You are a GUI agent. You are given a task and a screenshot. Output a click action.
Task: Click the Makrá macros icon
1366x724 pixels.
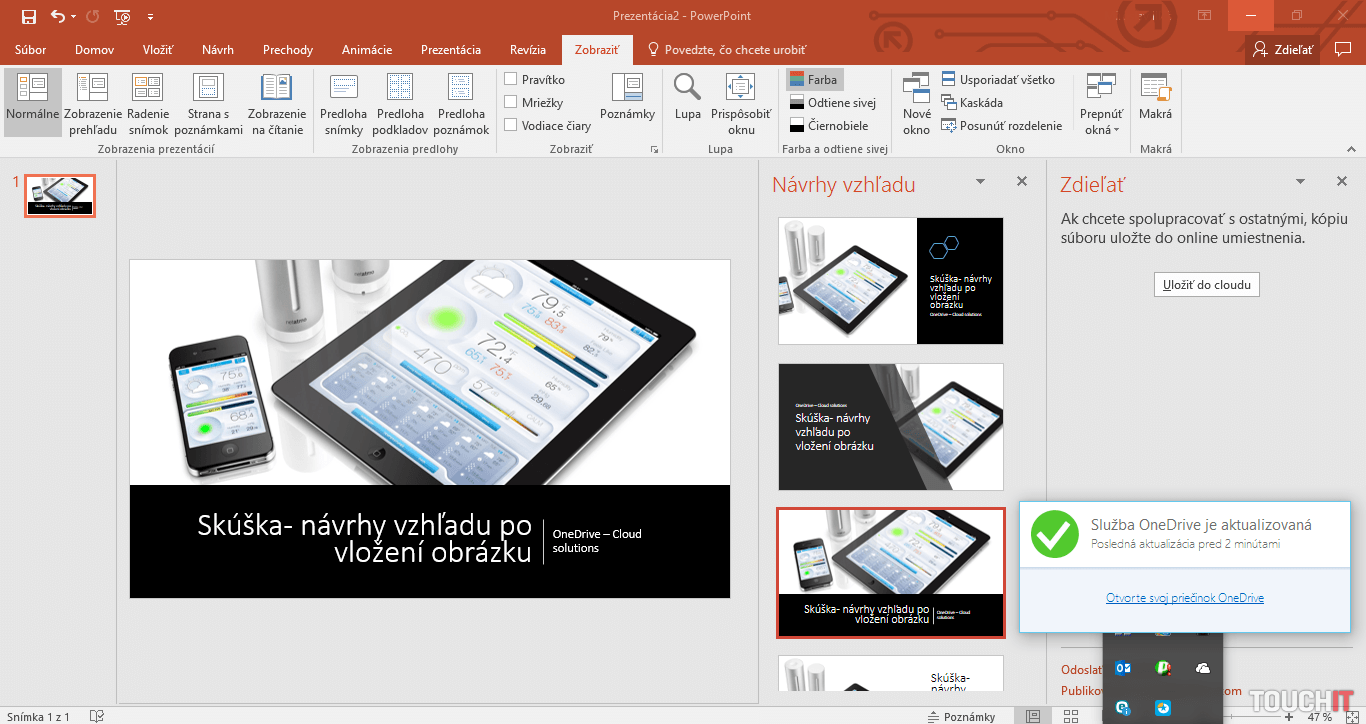click(1155, 89)
